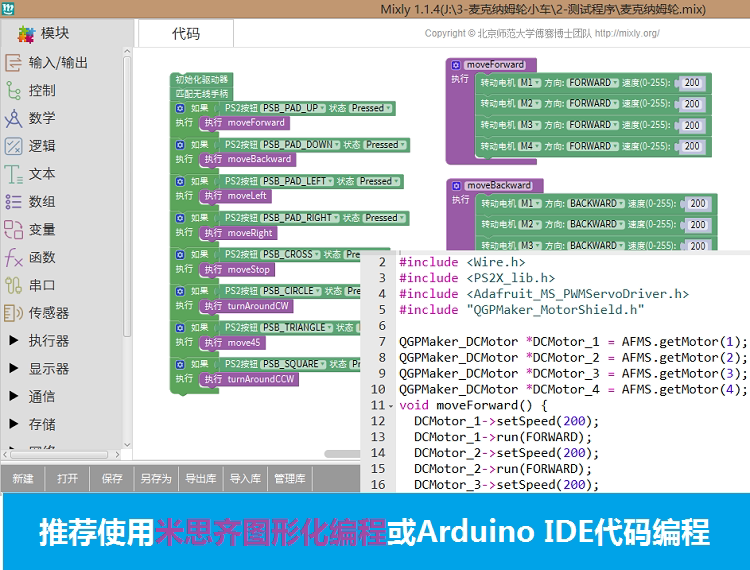Open the 逻辑 category icon
The height and width of the screenshot is (570, 750).
coord(13,146)
